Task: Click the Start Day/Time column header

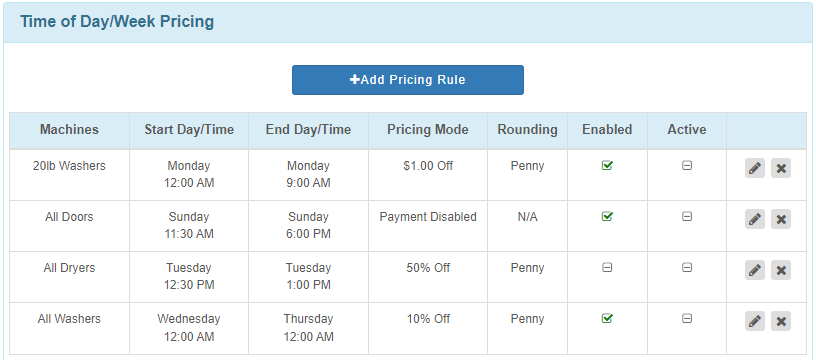Action: click(189, 130)
